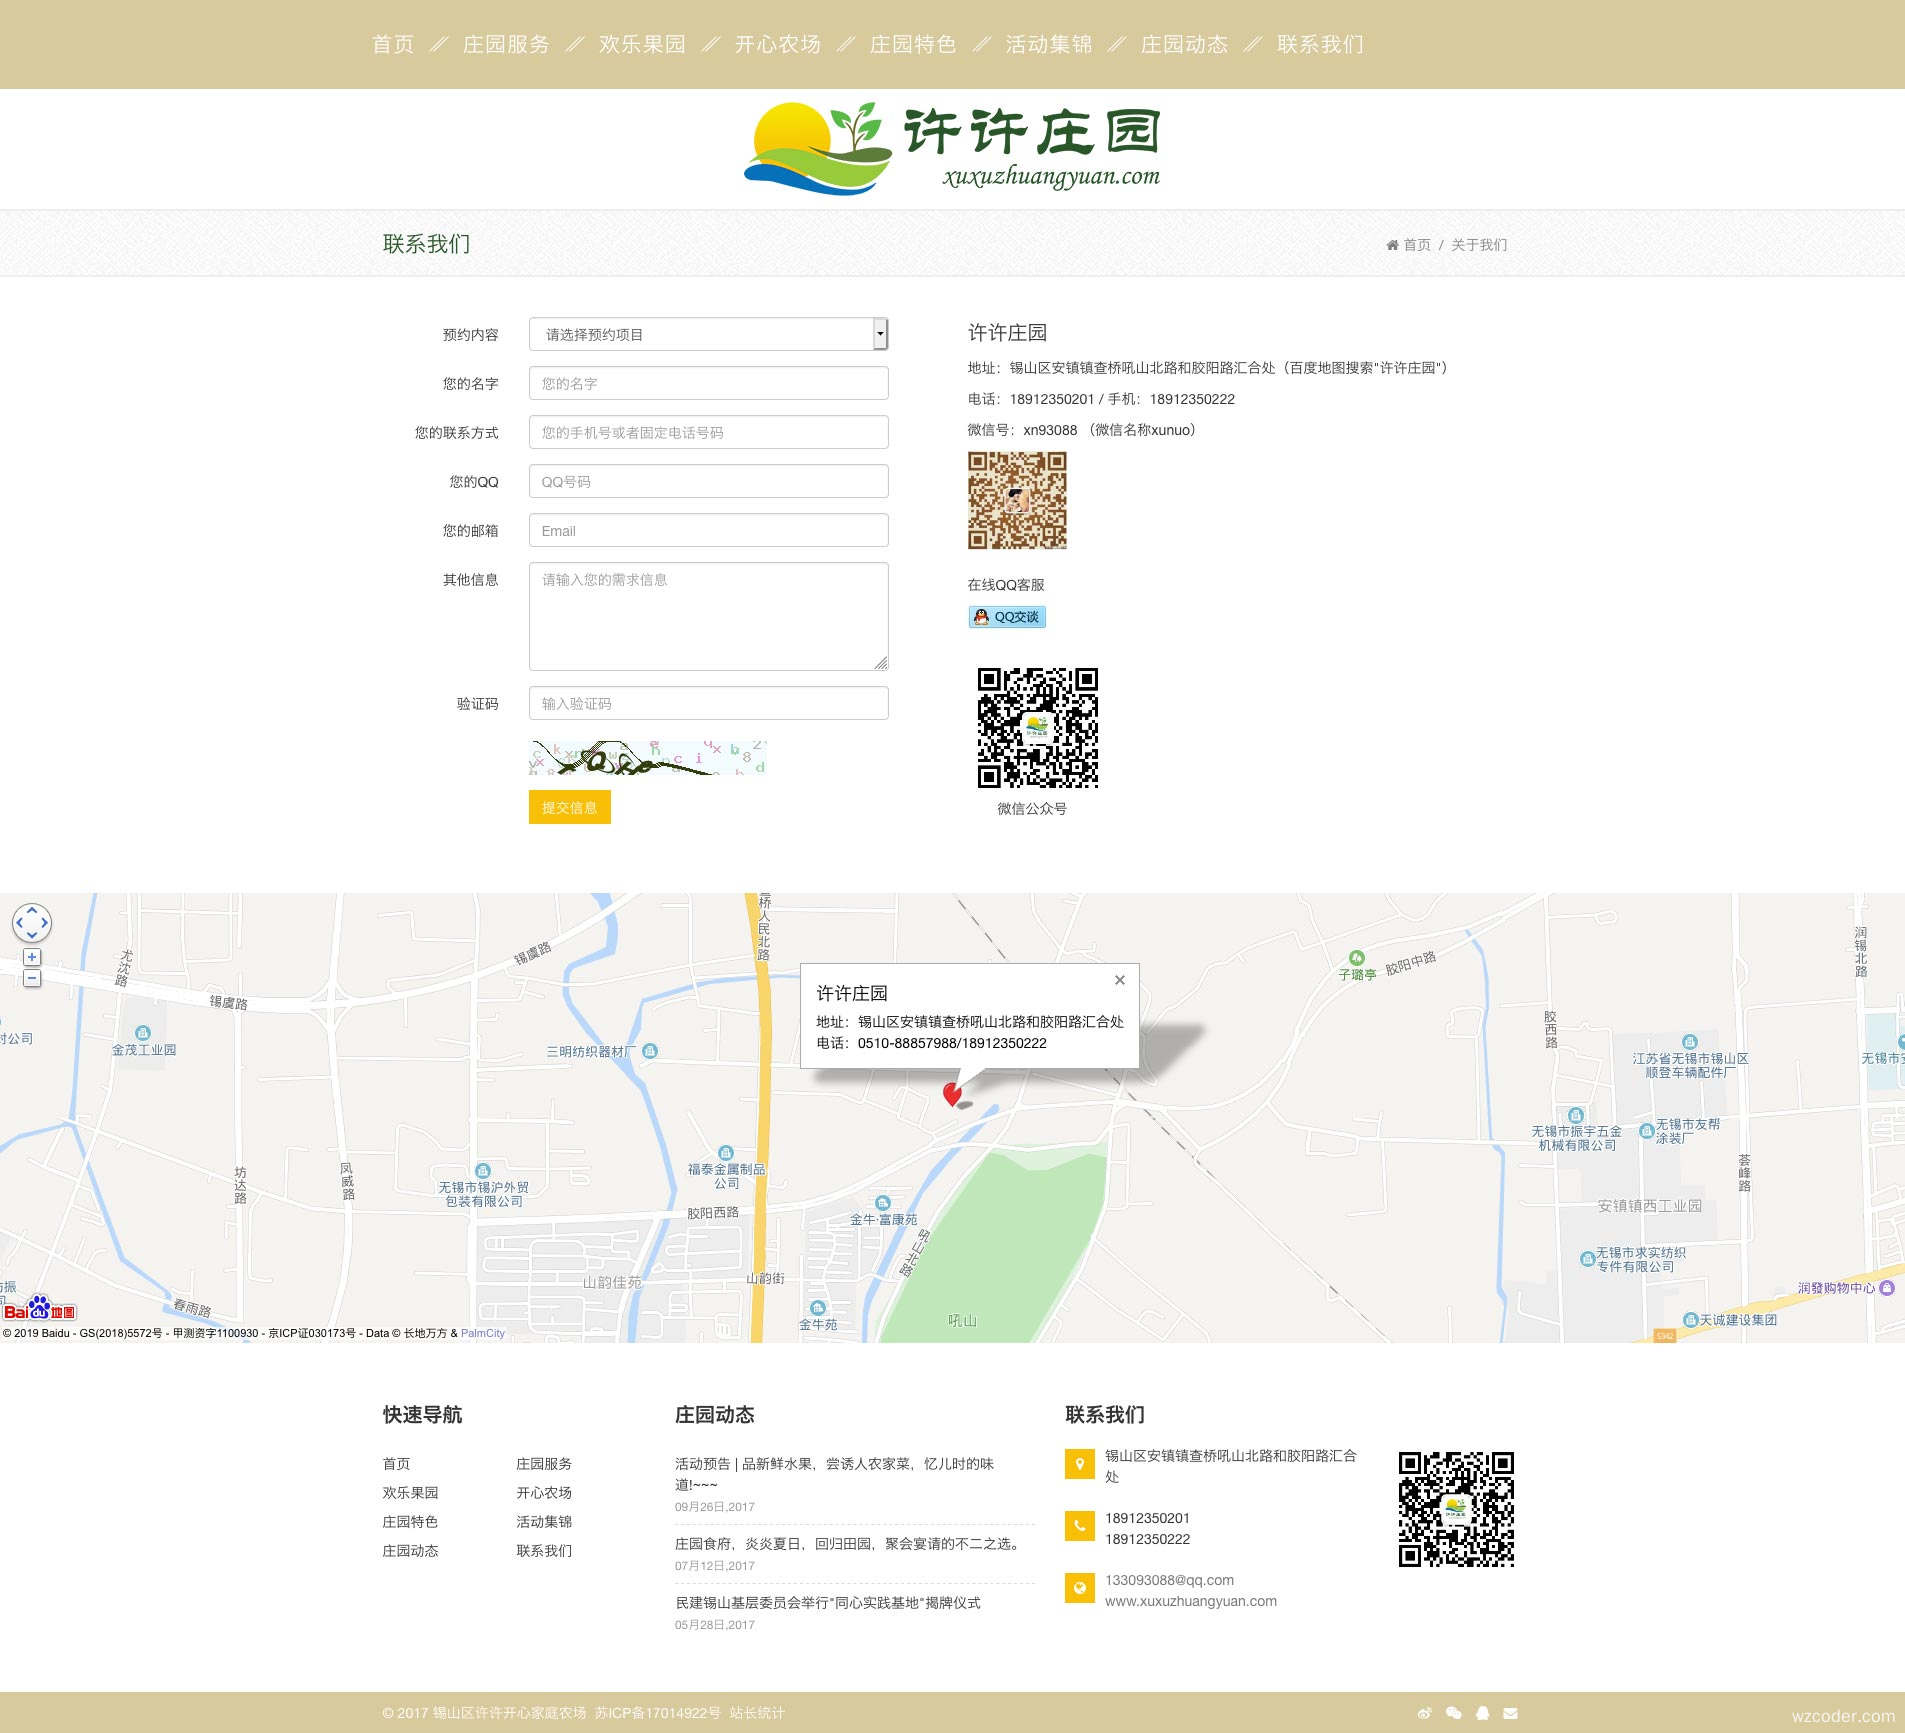
Task: Click the WeChat icon in footer
Action: tap(1453, 1713)
